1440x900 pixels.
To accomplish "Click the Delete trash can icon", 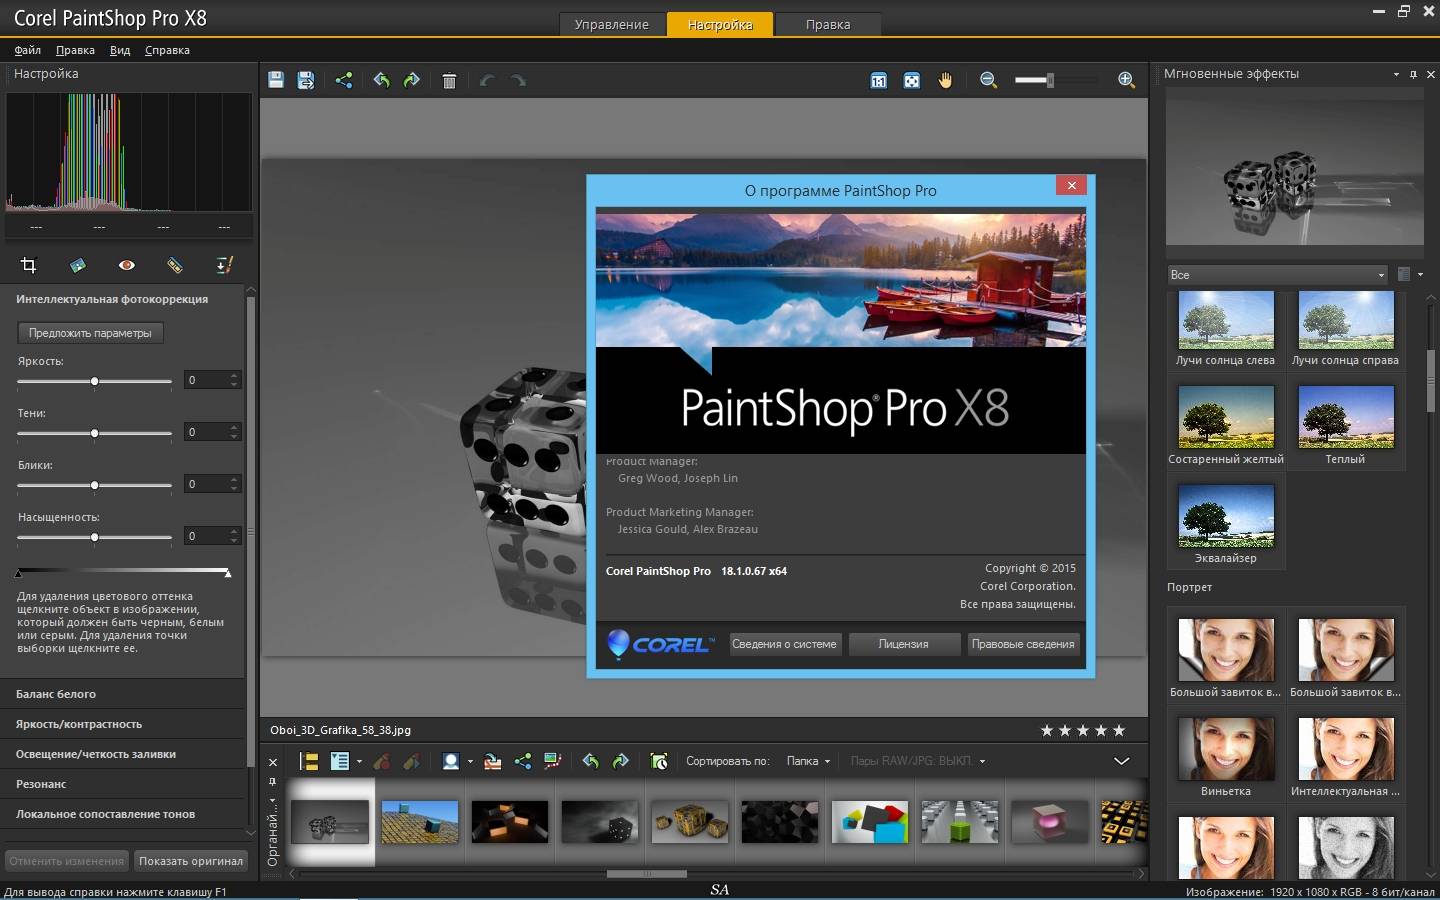I will [x=449, y=81].
